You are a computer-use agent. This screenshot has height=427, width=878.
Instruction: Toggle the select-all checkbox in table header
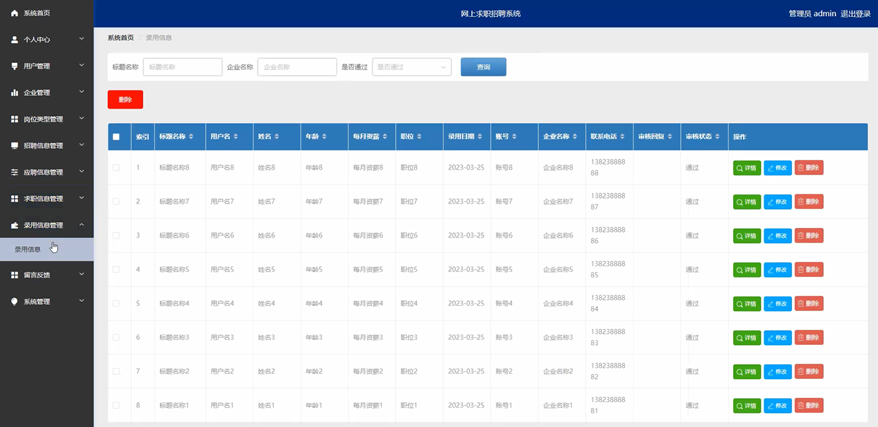click(116, 137)
